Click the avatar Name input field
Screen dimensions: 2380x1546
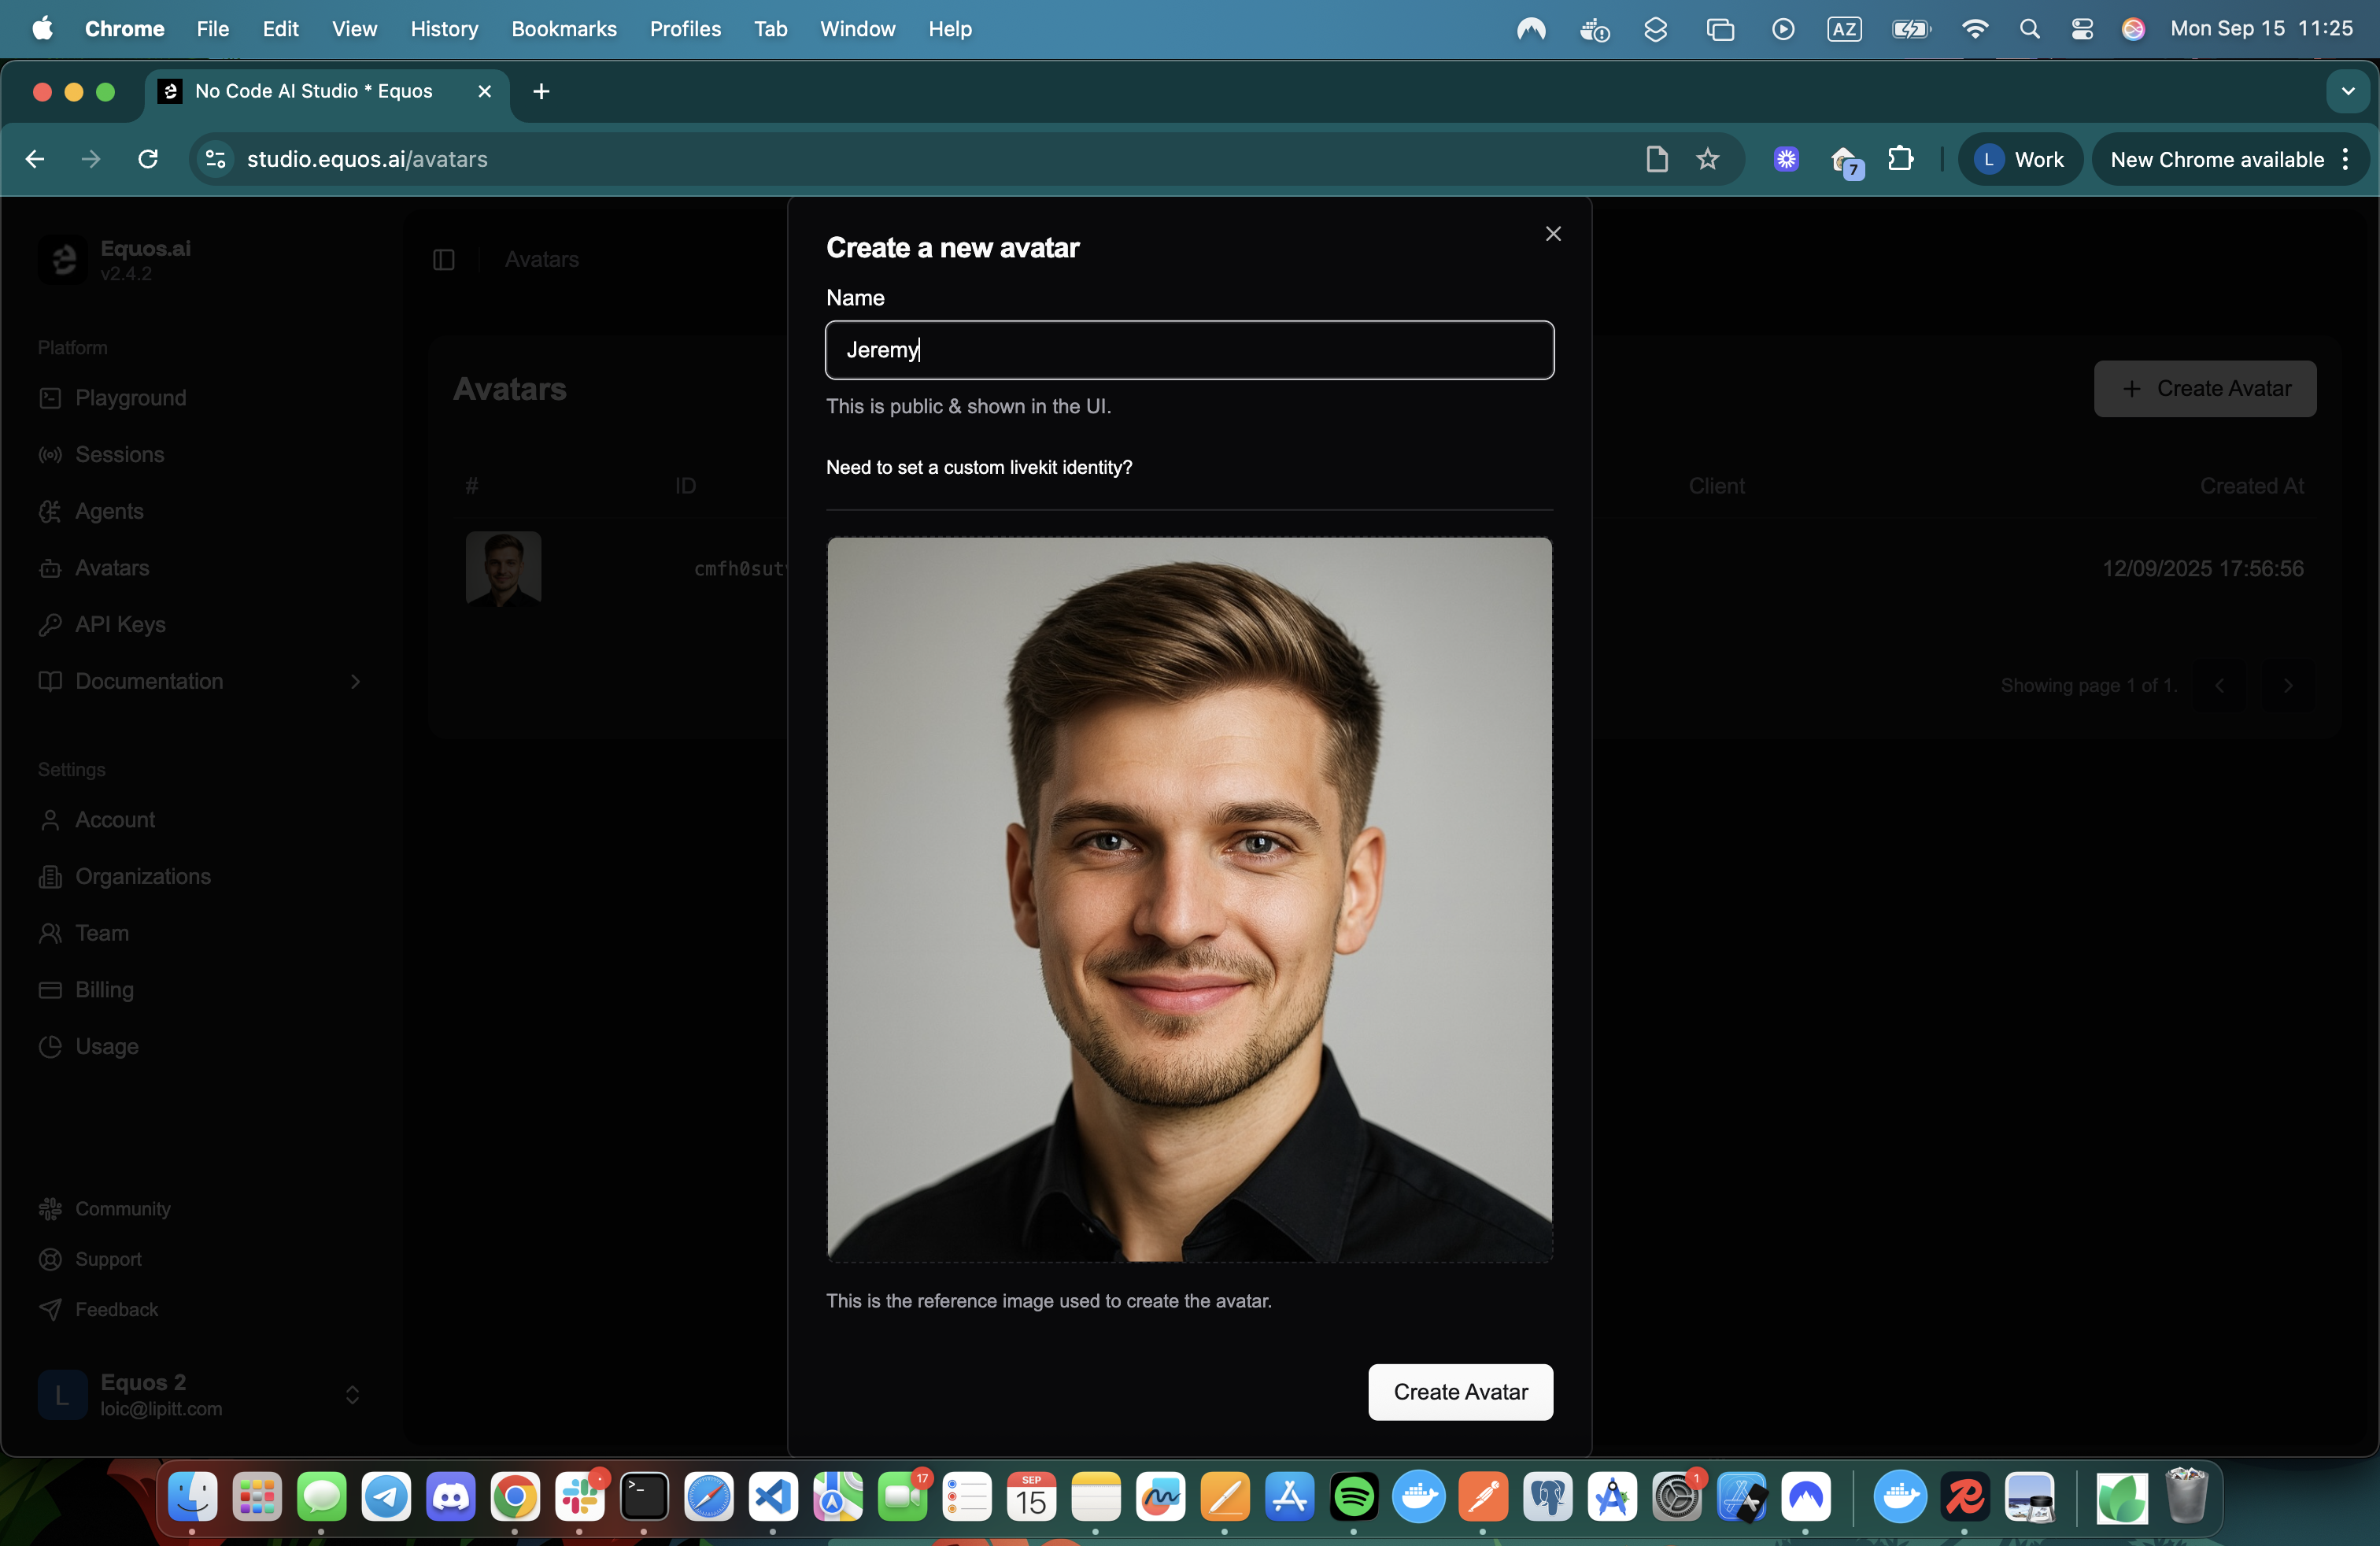point(1189,350)
